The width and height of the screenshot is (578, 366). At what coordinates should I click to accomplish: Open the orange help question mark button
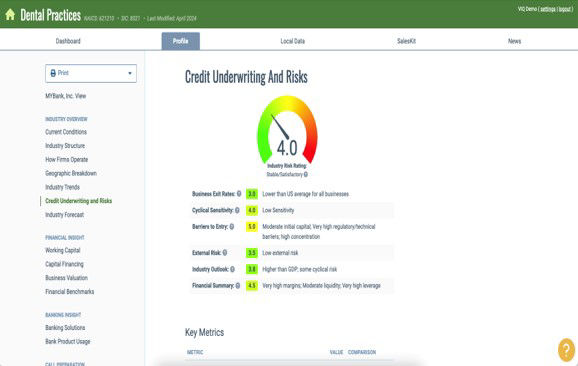pyautogui.click(x=566, y=350)
